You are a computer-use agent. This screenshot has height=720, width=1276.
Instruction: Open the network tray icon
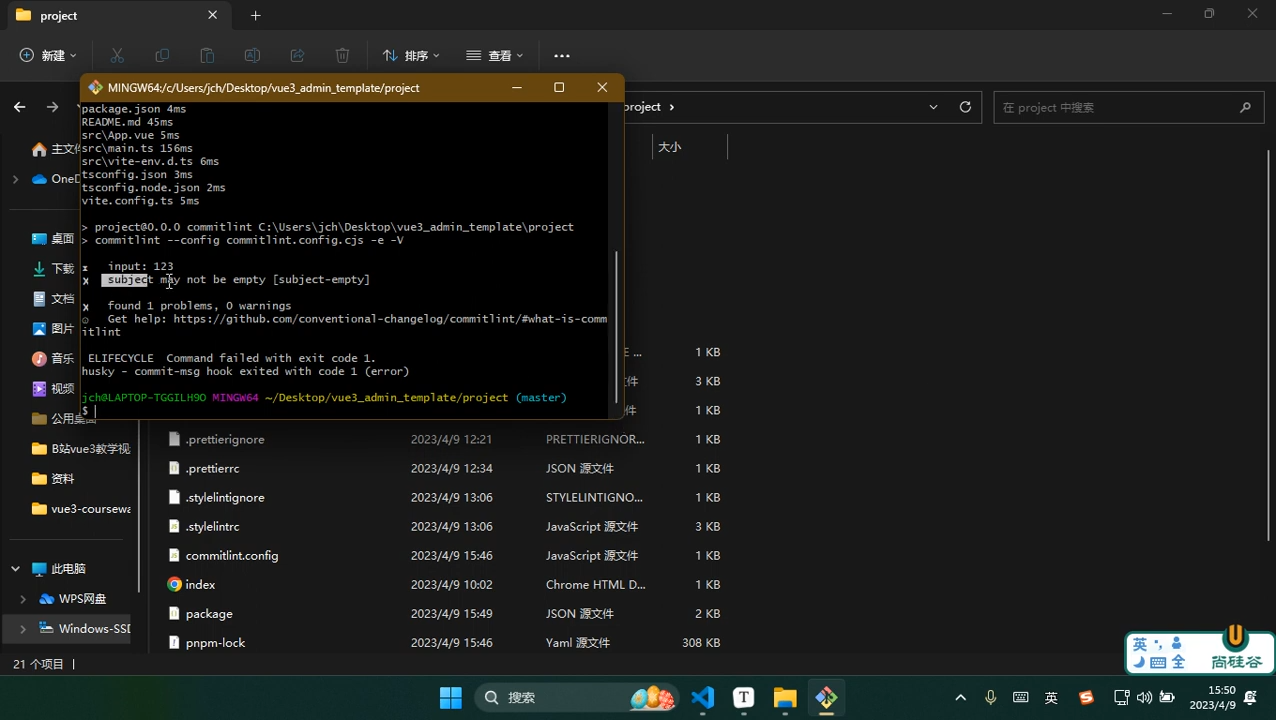(x=1122, y=697)
